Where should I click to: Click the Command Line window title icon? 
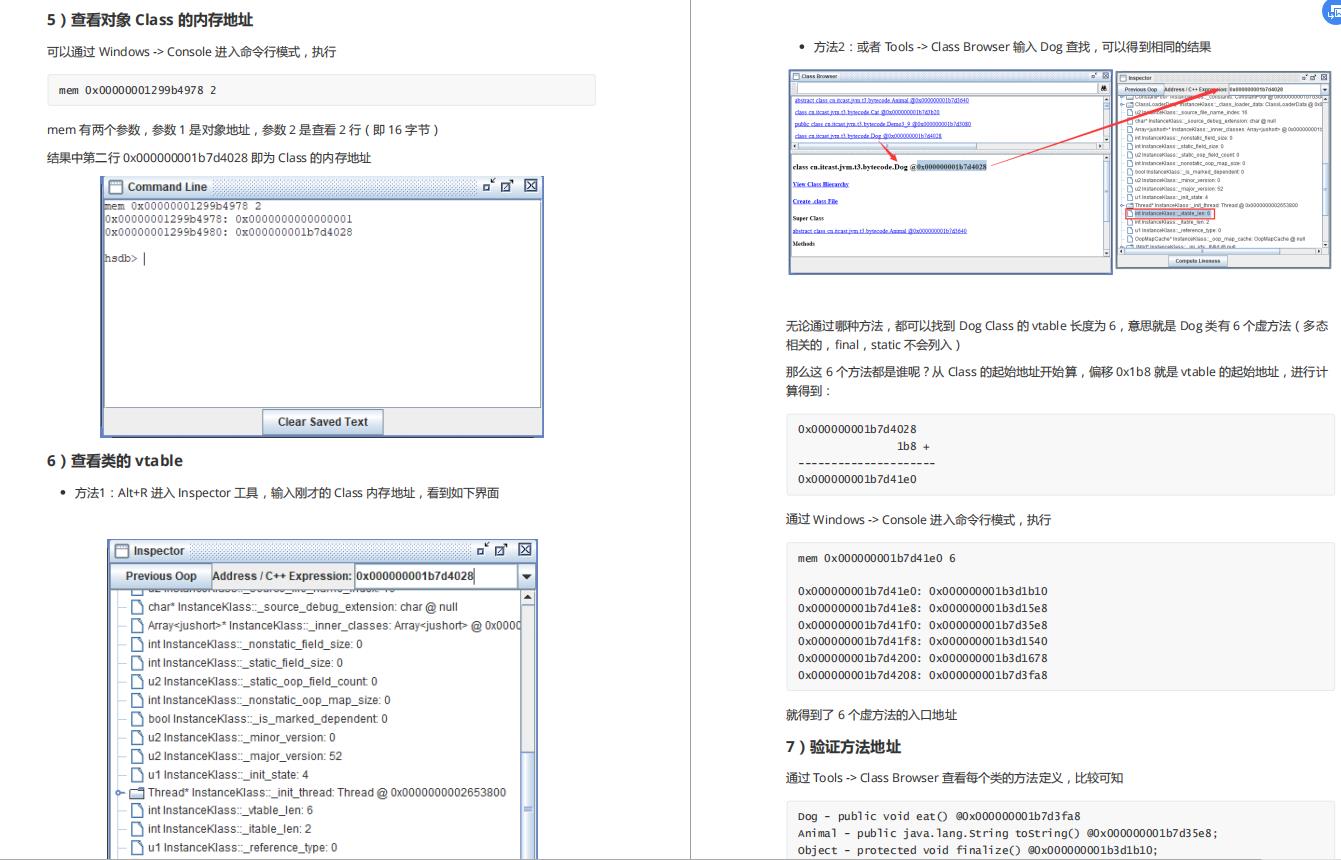pyautogui.click(x=115, y=186)
